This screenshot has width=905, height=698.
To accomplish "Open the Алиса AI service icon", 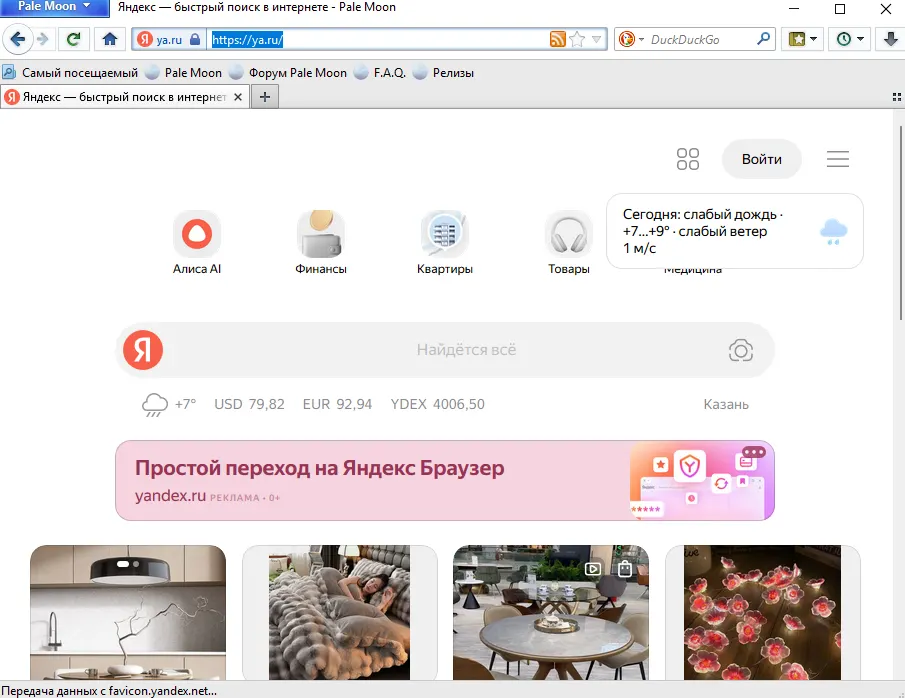I will [196, 232].
